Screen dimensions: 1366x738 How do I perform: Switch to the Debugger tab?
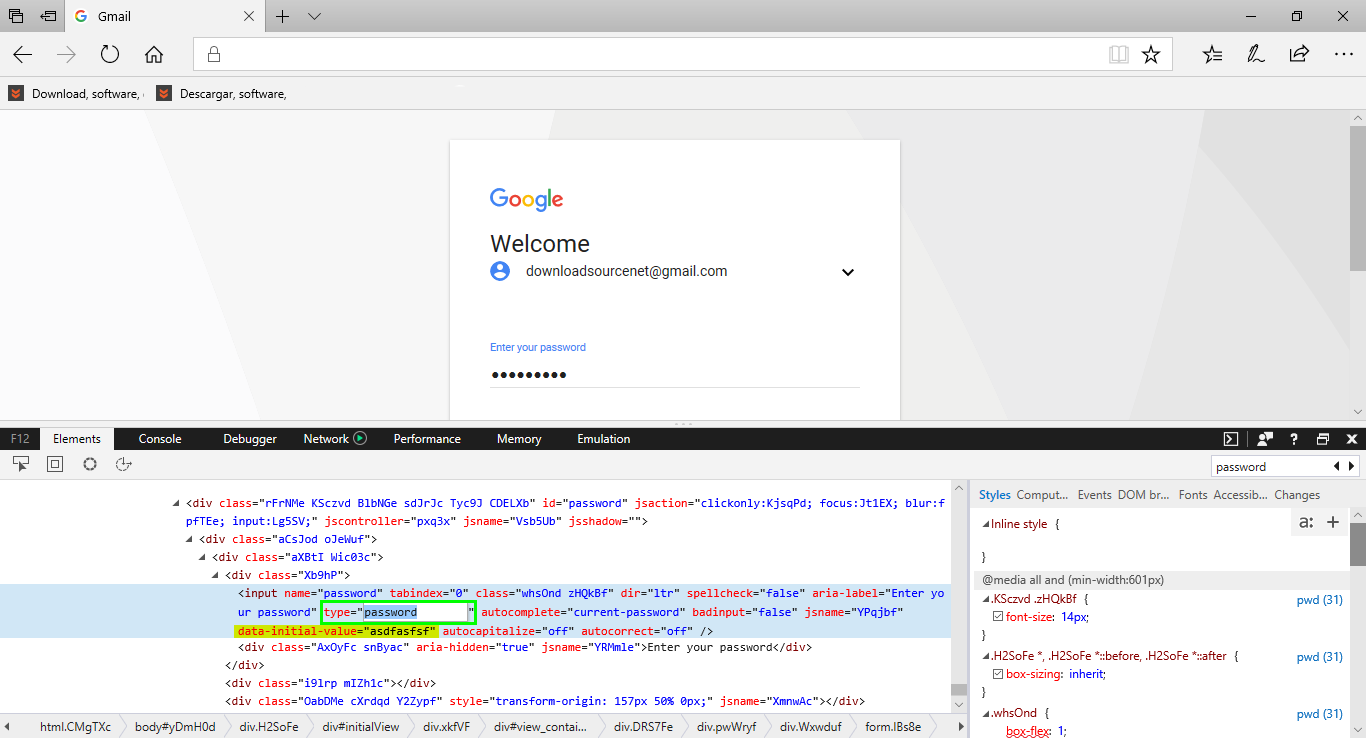(x=250, y=439)
